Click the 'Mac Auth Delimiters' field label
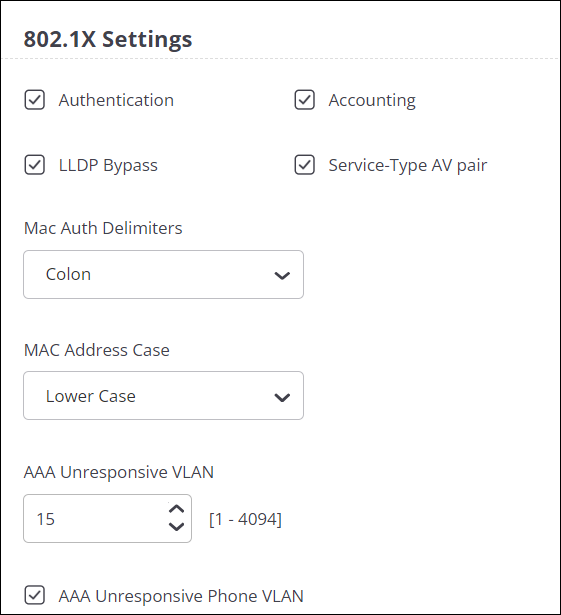 tap(103, 228)
